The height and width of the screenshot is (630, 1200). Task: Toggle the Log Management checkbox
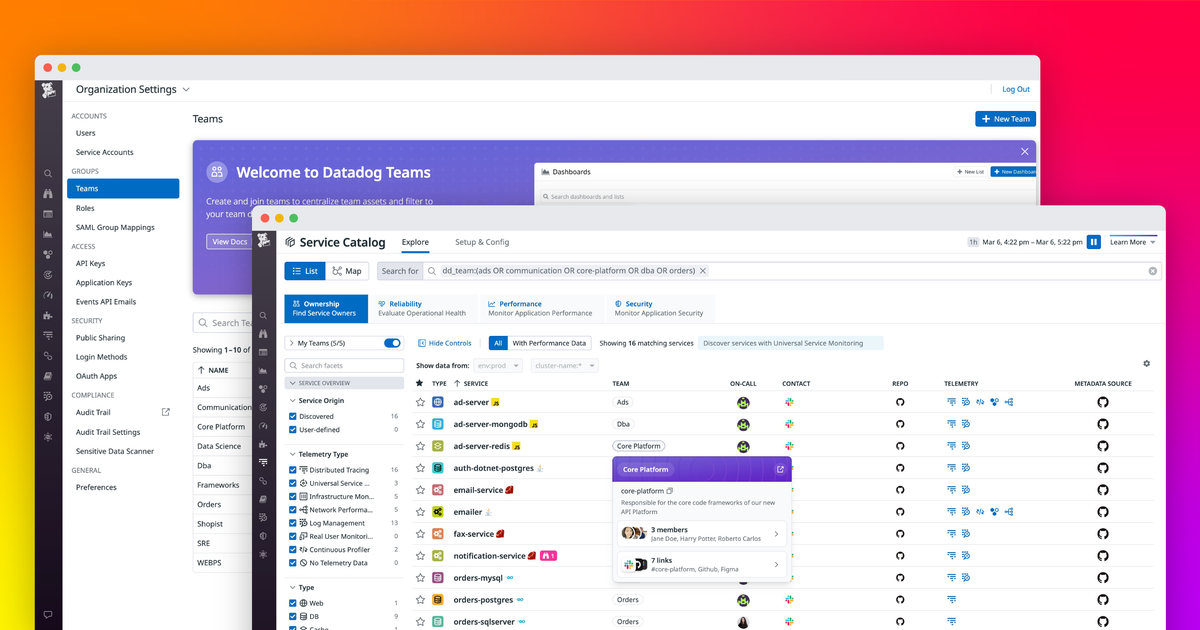point(293,523)
